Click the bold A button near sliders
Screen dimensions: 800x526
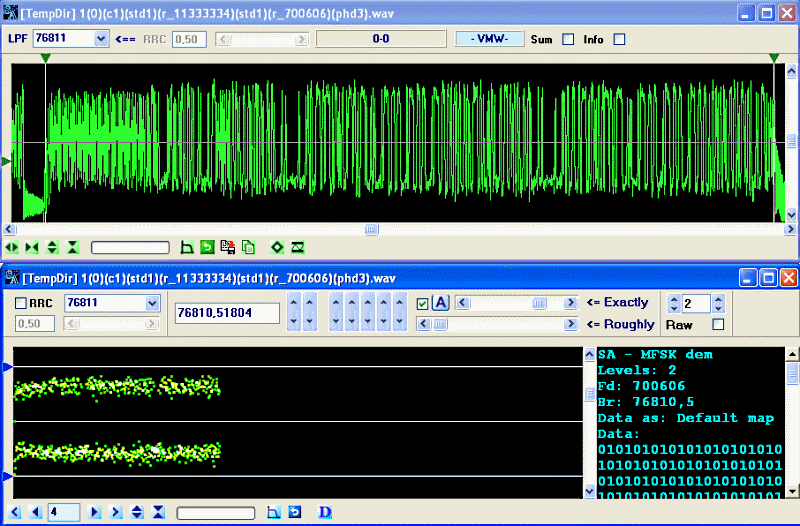(x=440, y=303)
